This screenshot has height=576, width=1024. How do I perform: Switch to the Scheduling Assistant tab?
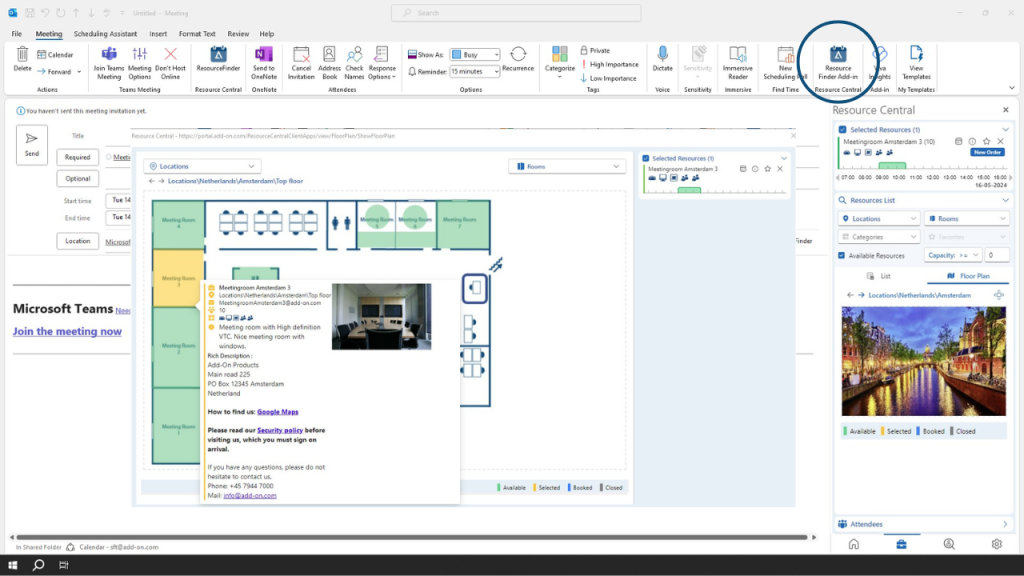pos(104,34)
